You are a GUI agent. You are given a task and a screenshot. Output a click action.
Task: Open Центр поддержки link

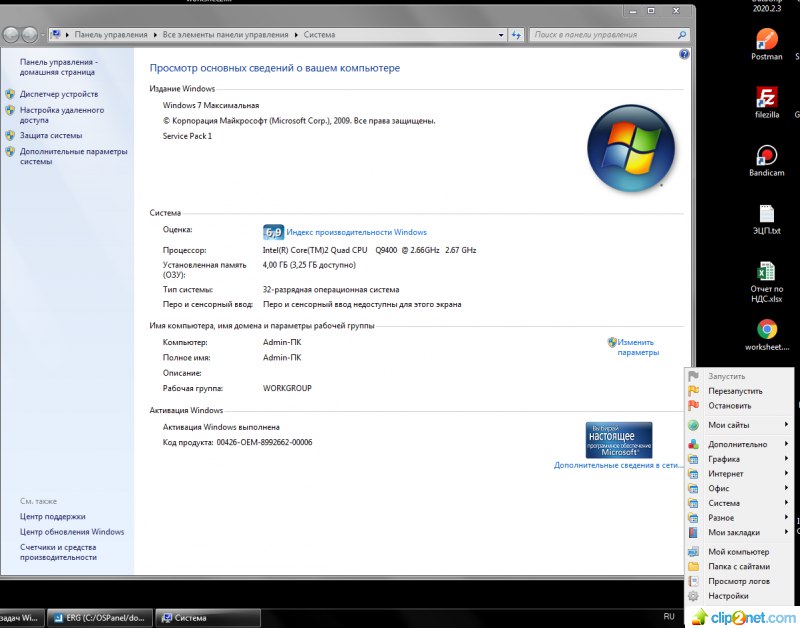(53, 516)
